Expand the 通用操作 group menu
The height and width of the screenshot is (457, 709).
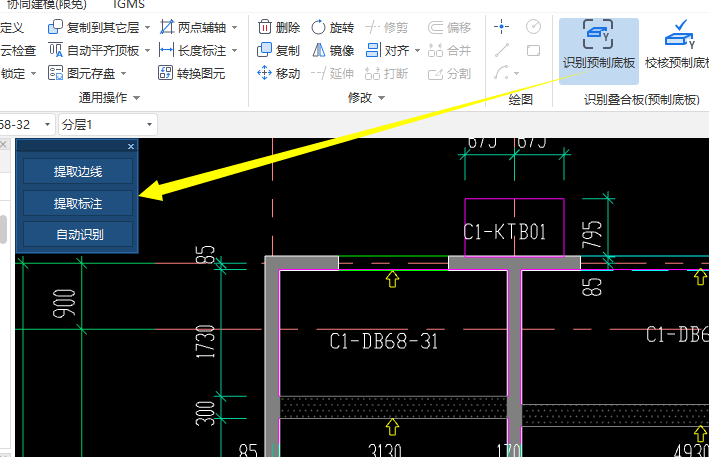click(136, 98)
